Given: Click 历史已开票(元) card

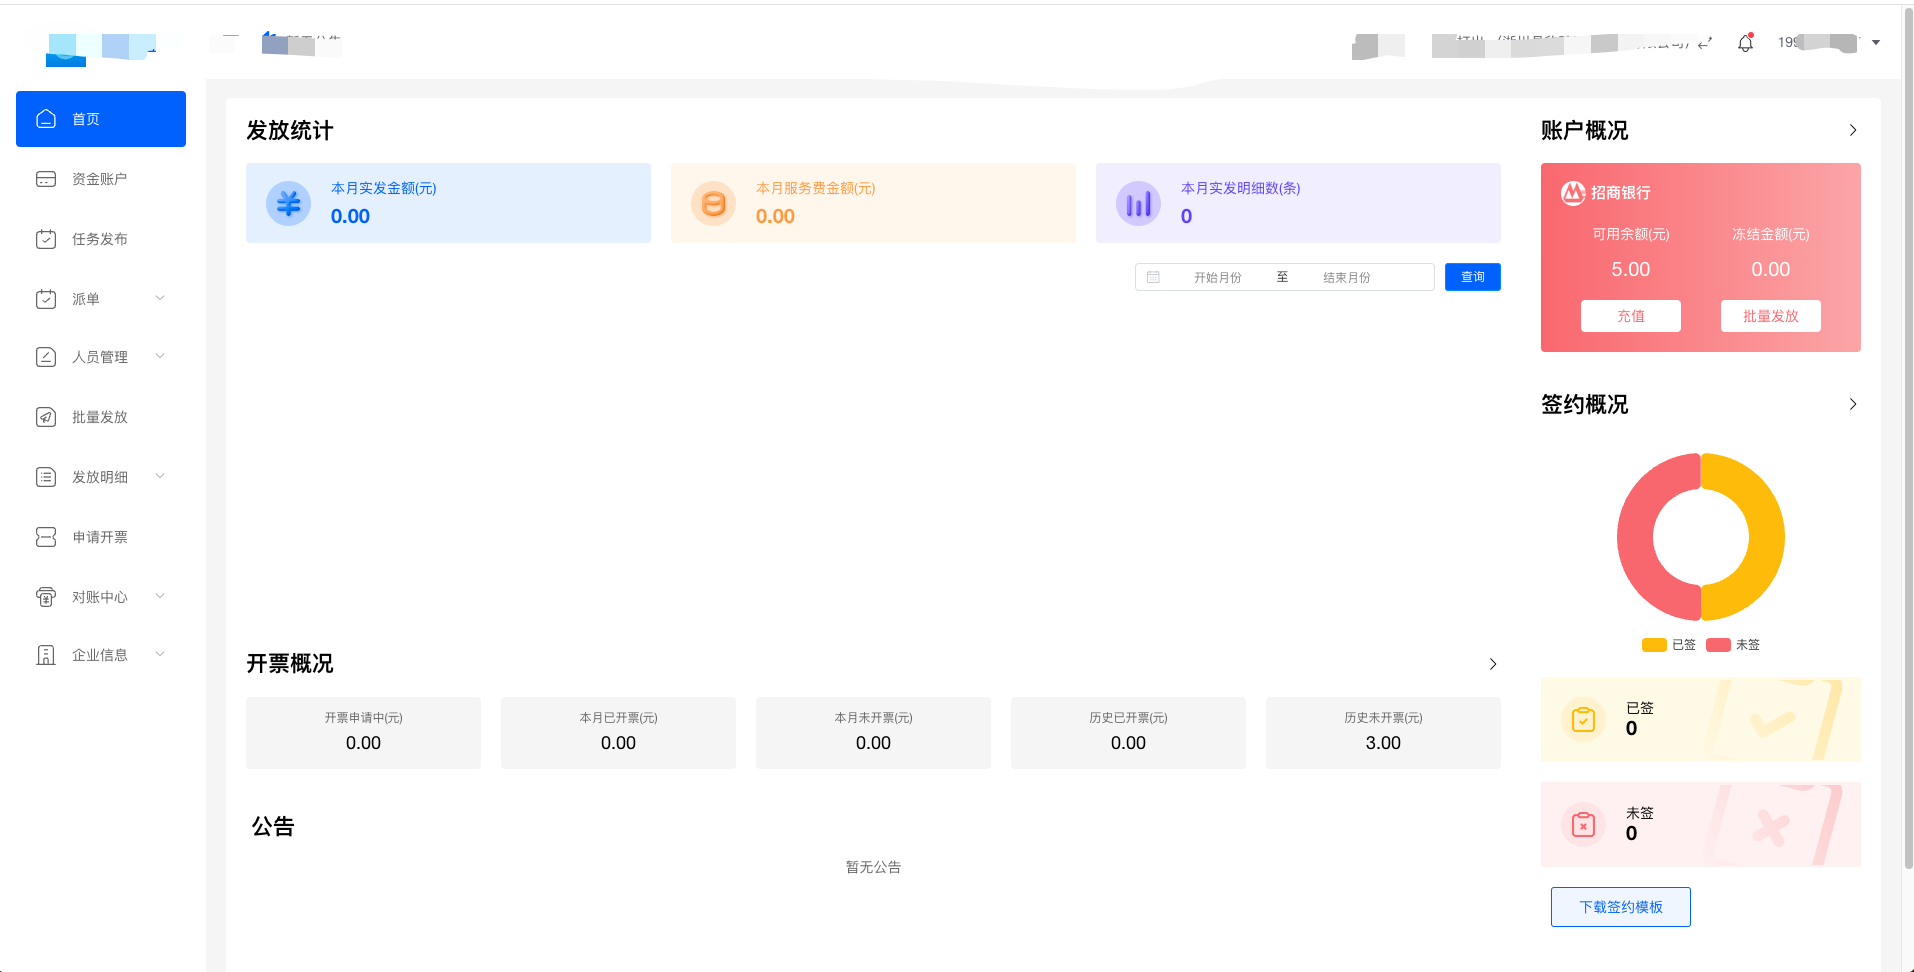Looking at the screenshot, I should coord(1128,733).
